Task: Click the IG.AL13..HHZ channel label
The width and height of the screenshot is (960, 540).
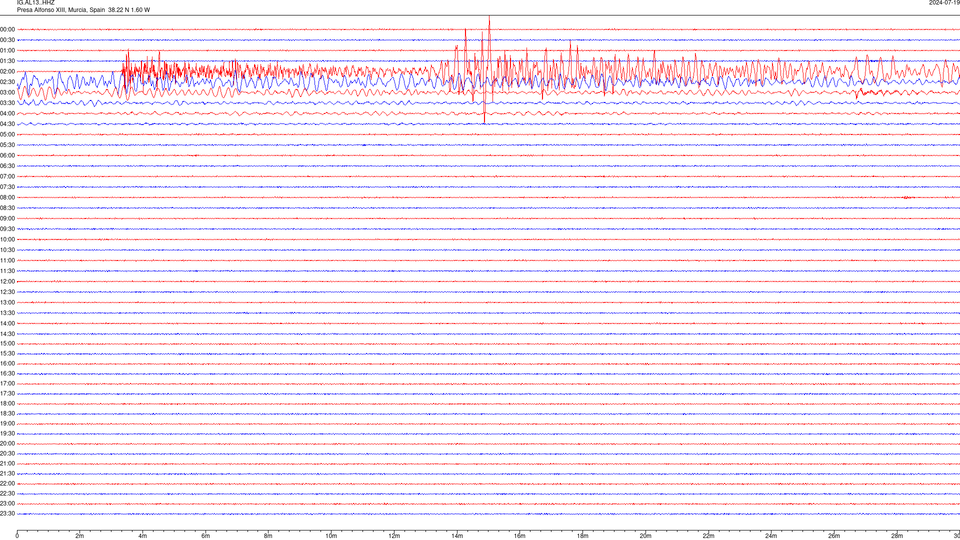Action: point(36,2)
